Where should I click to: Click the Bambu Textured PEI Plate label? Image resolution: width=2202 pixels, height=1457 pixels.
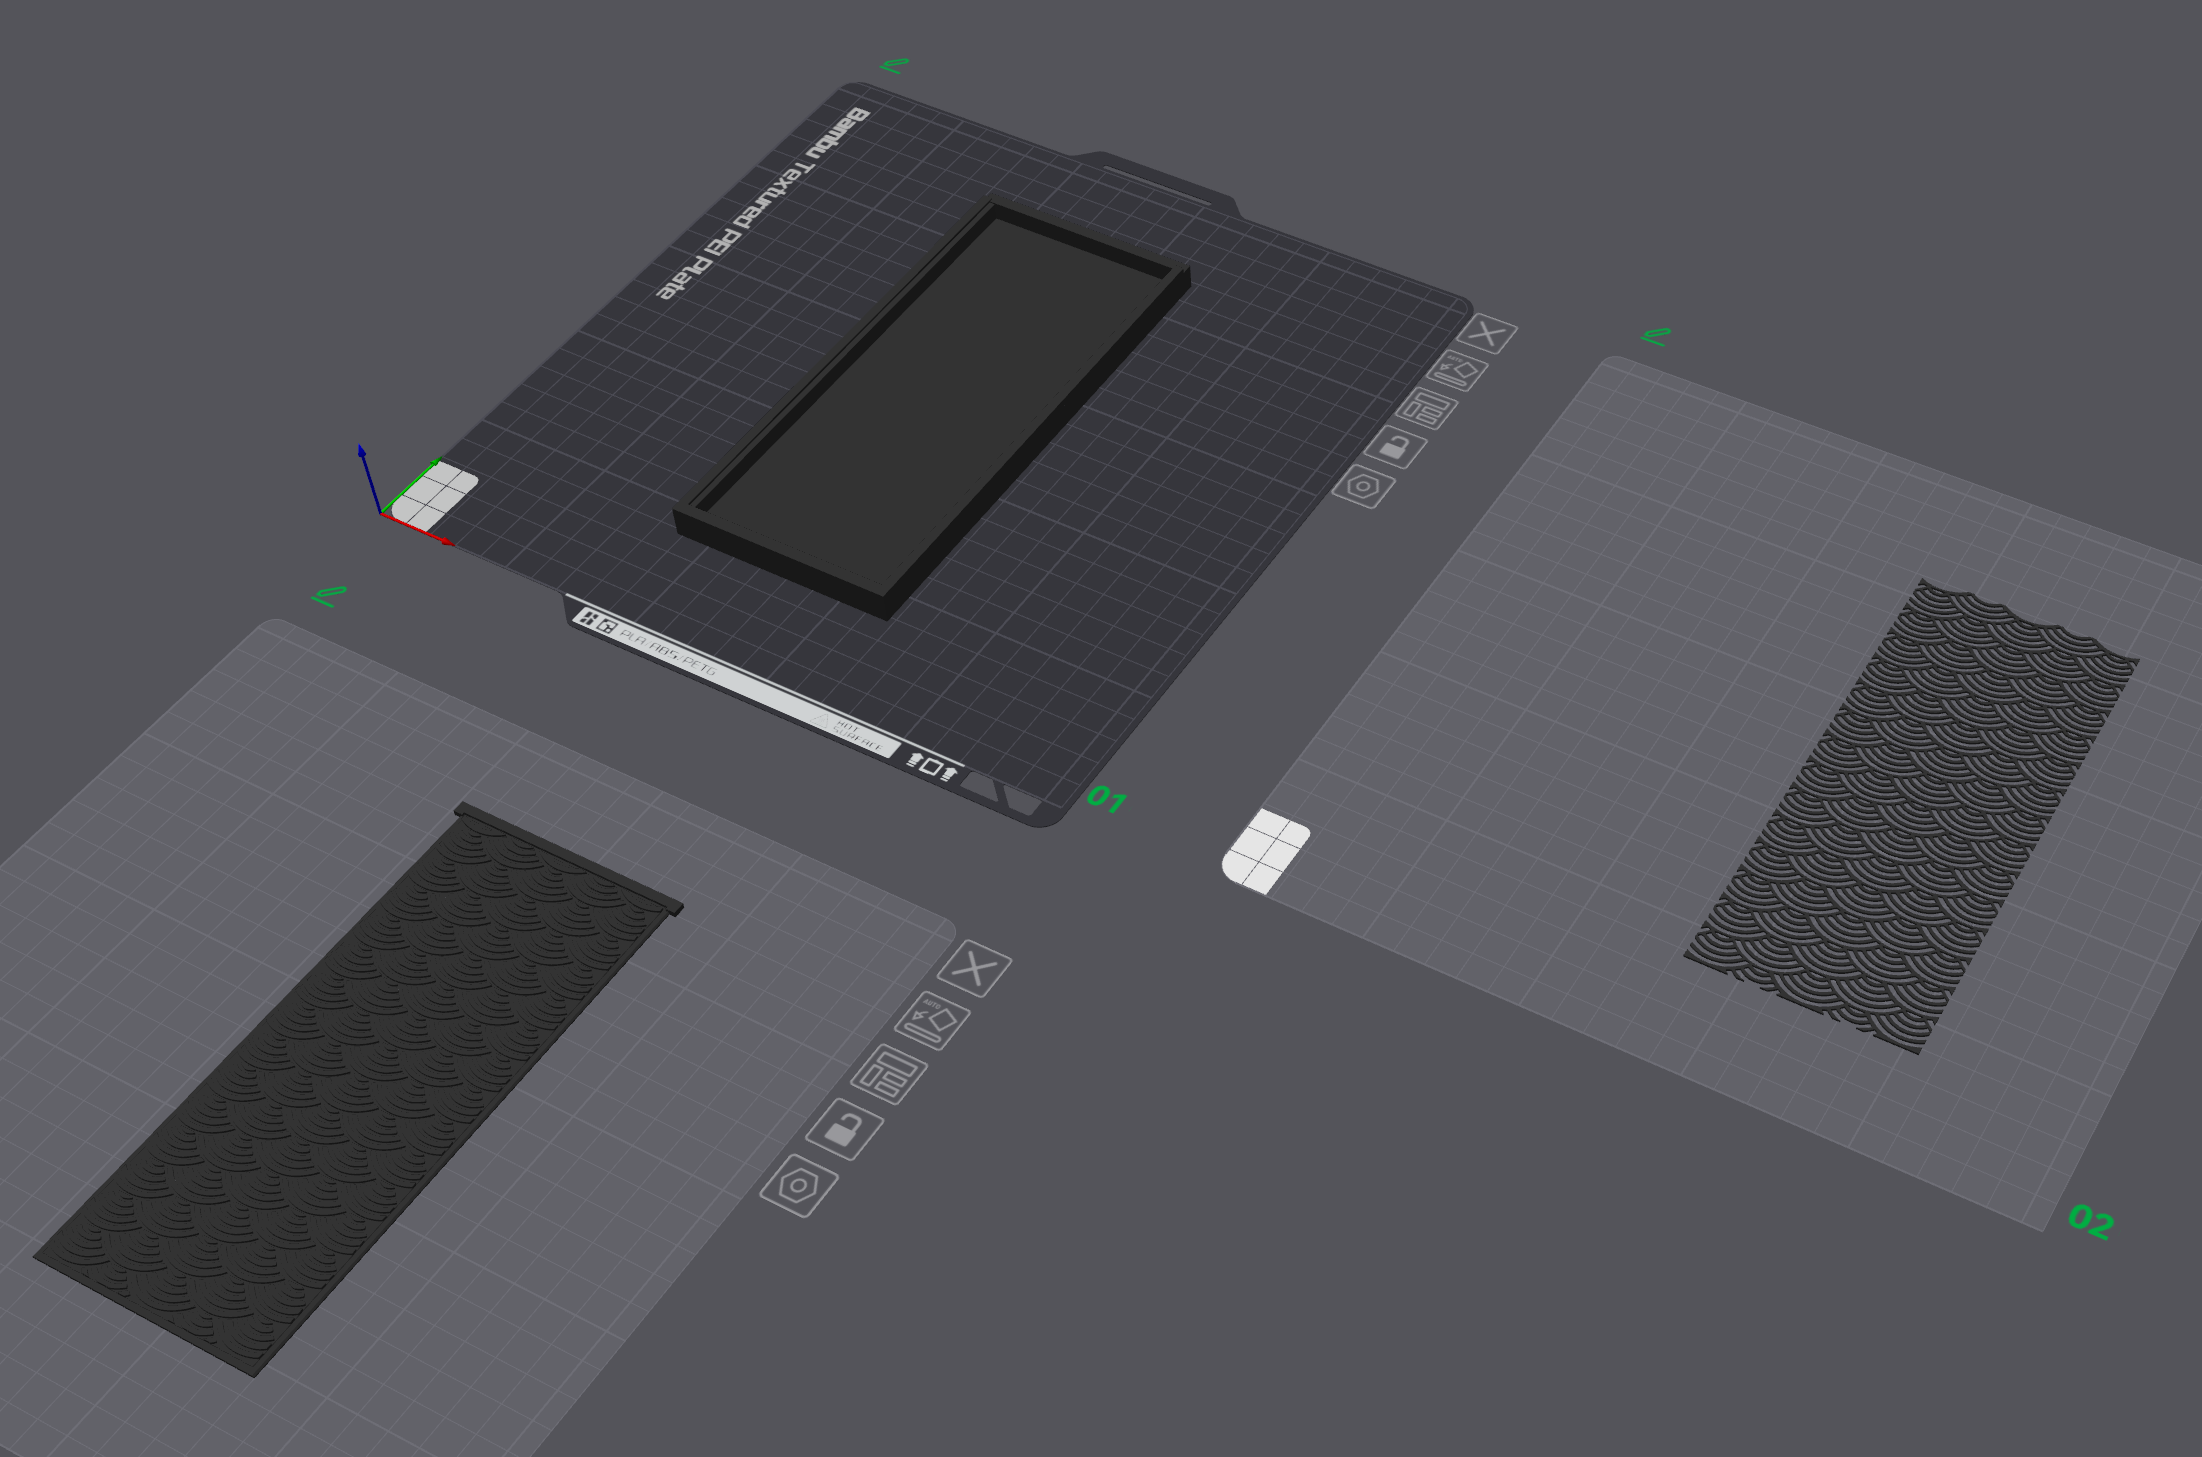tap(763, 204)
